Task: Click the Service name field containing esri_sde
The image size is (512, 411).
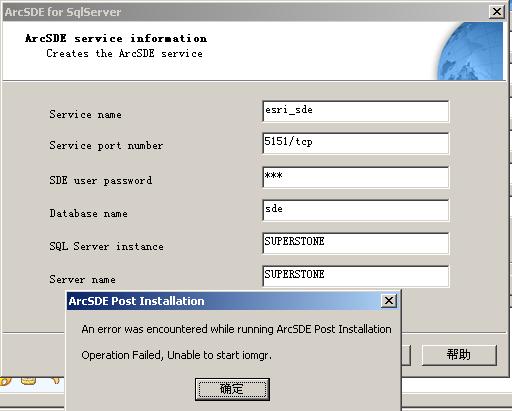Action: (356, 111)
